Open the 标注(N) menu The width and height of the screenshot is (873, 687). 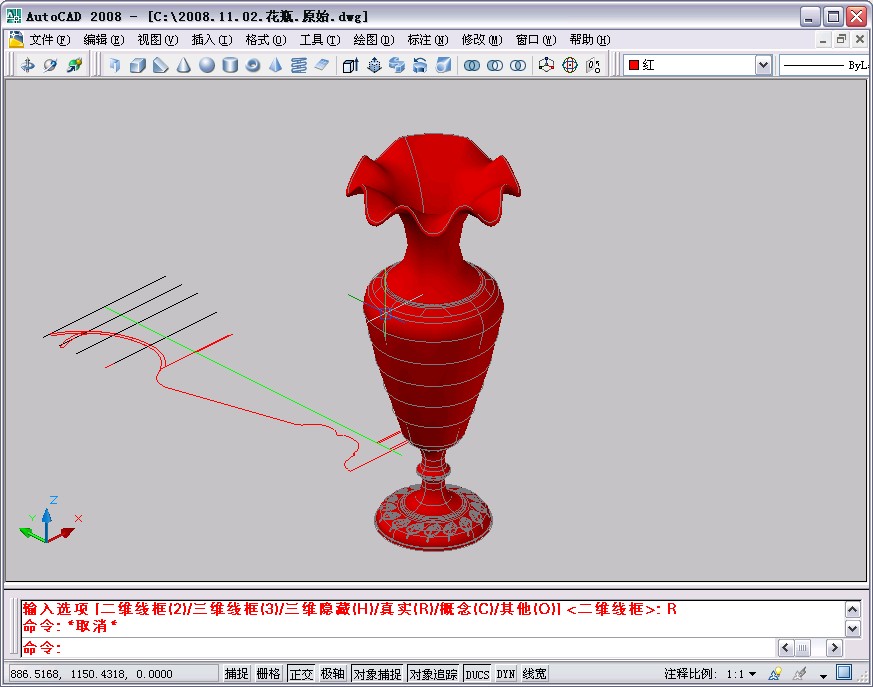[x=428, y=40]
